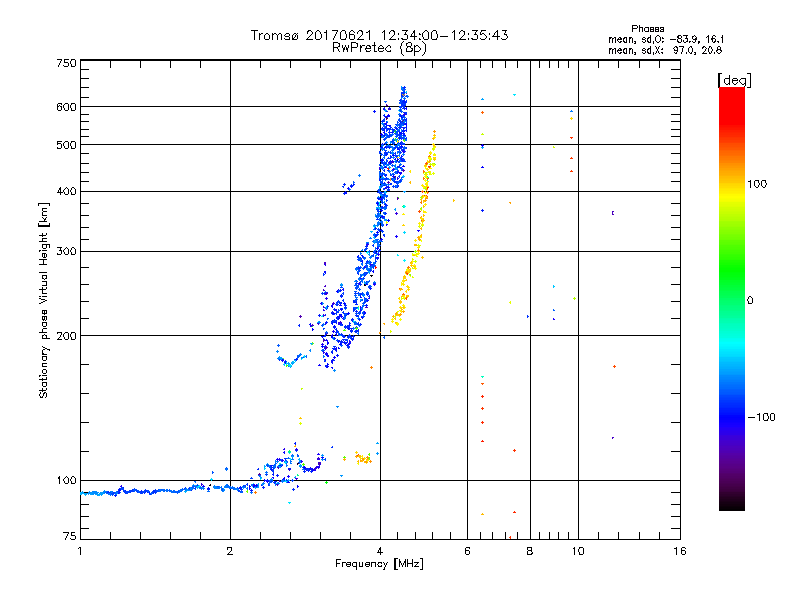Click the y-axis tick label '750'

(x=66, y=63)
